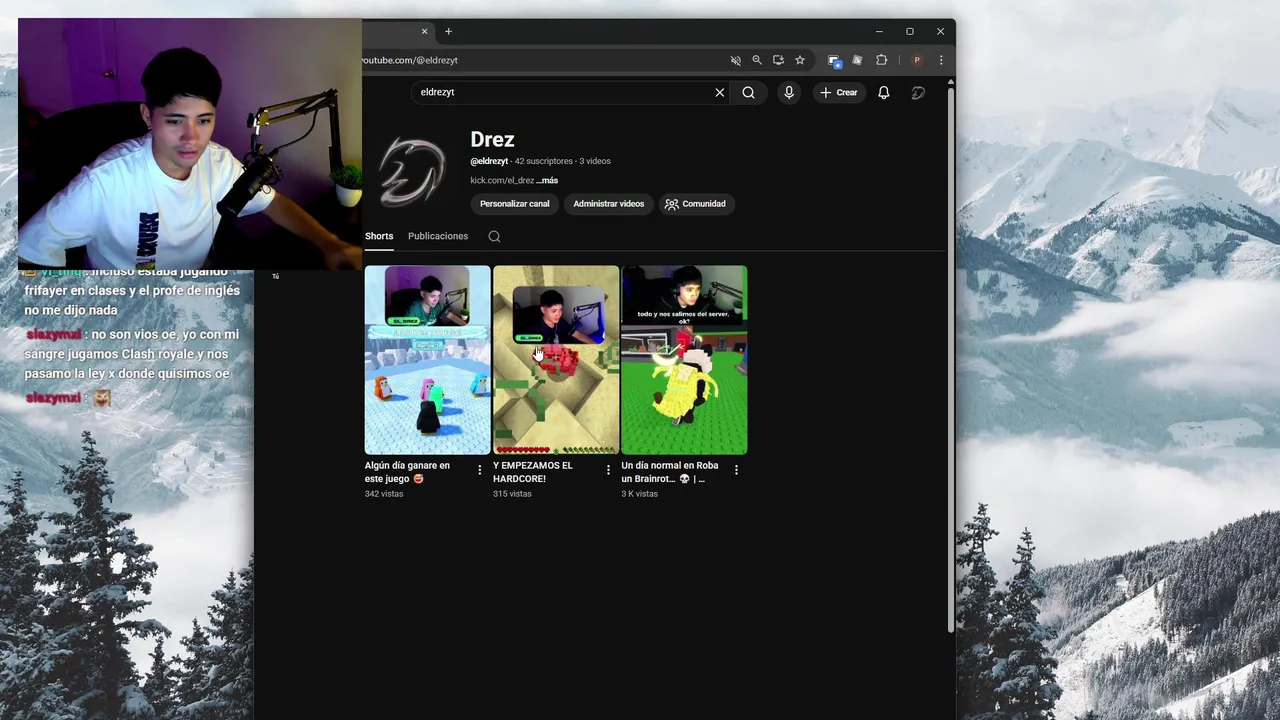Open a new browser tab
1280x720 pixels.
pos(448,31)
